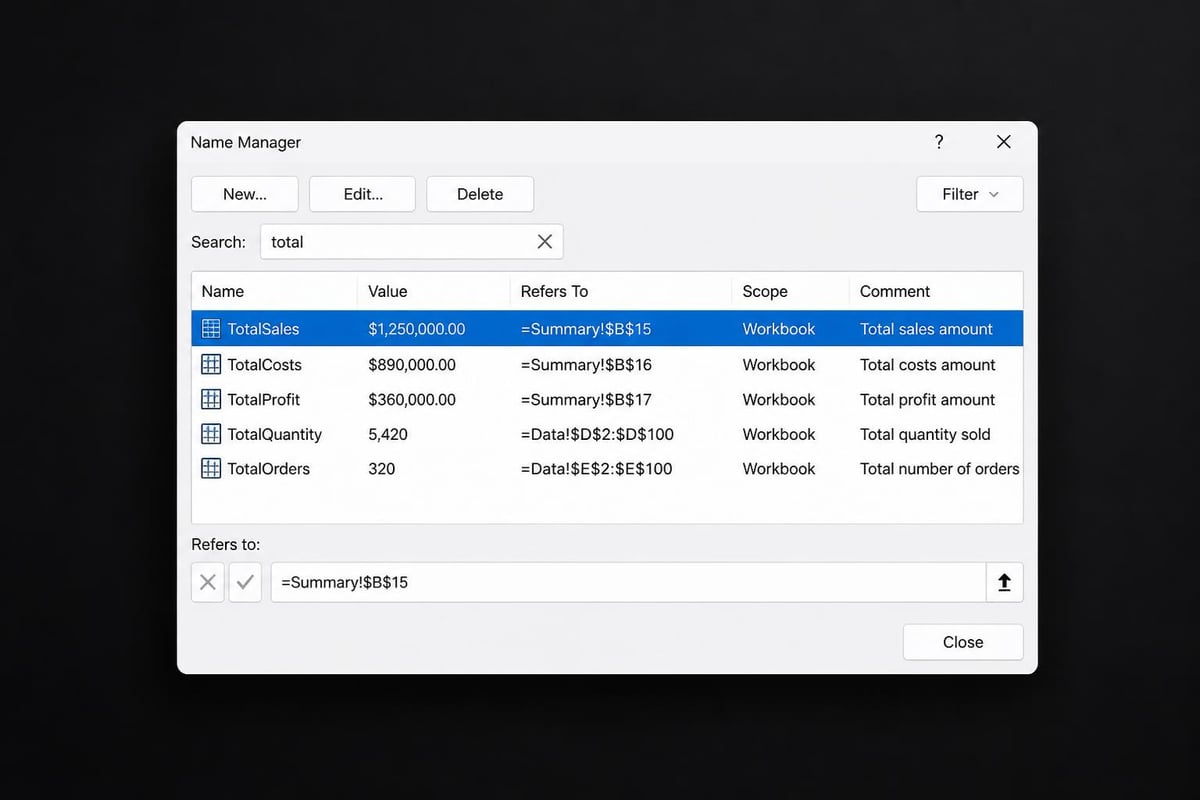Collapse the dialog with the range selector arrow
Image resolution: width=1200 pixels, height=800 pixels.
click(1004, 582)
